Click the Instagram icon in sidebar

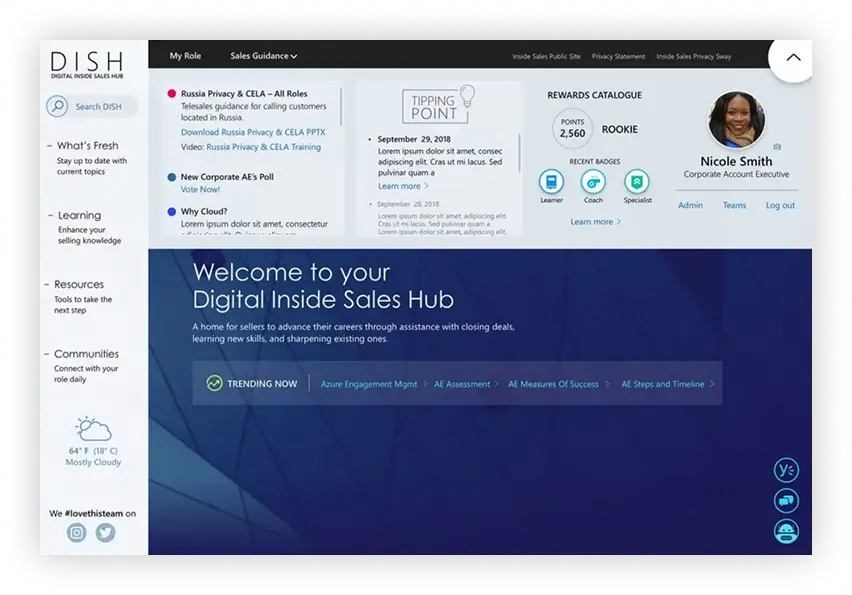pos(77,533)
